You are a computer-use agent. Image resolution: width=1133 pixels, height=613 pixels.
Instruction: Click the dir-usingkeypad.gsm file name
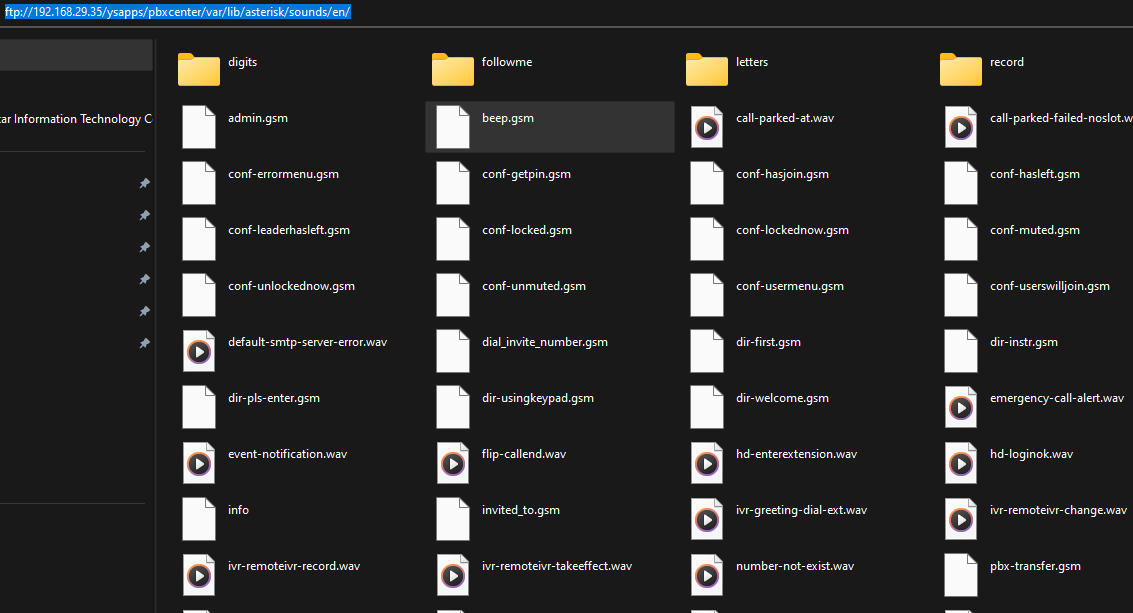538,398
